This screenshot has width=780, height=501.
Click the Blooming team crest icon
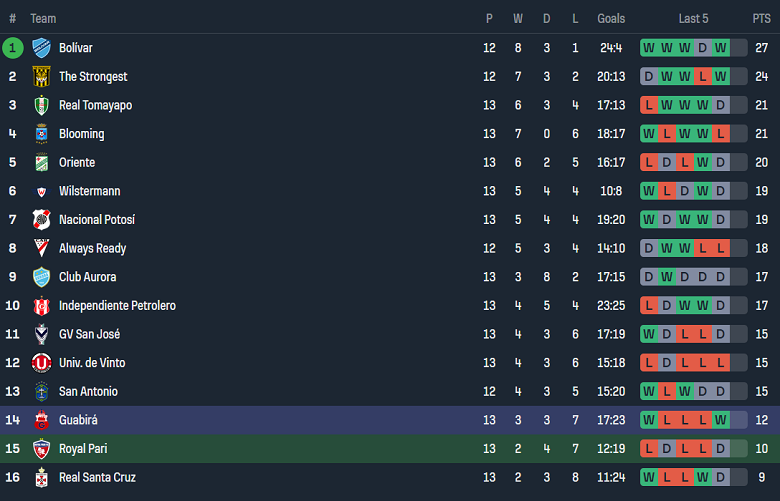[x=41, y=134]
